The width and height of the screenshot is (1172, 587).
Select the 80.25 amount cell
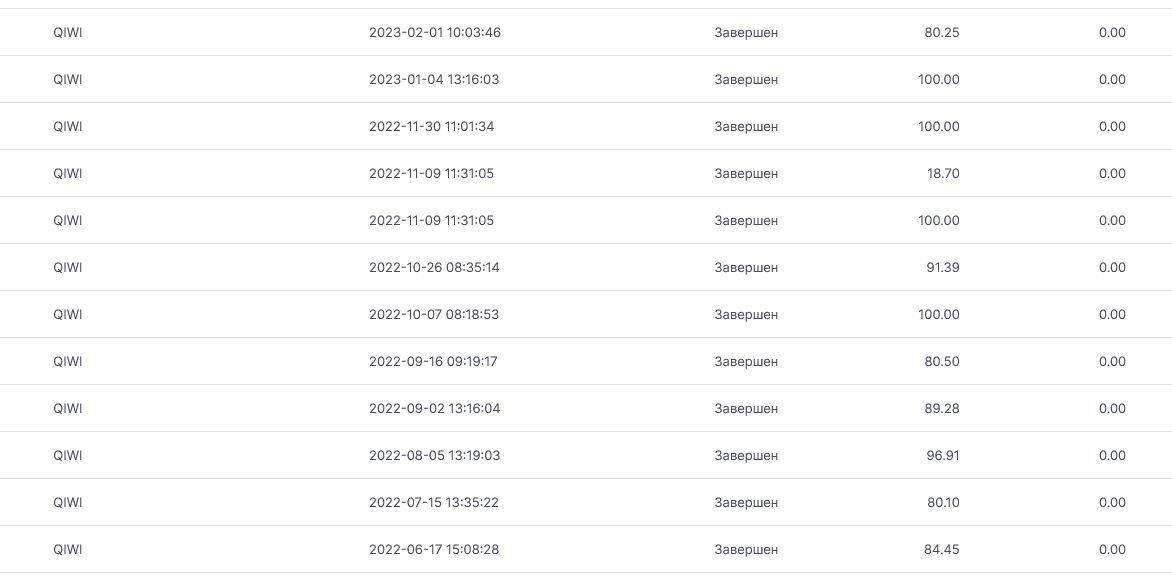pos(941,33)
